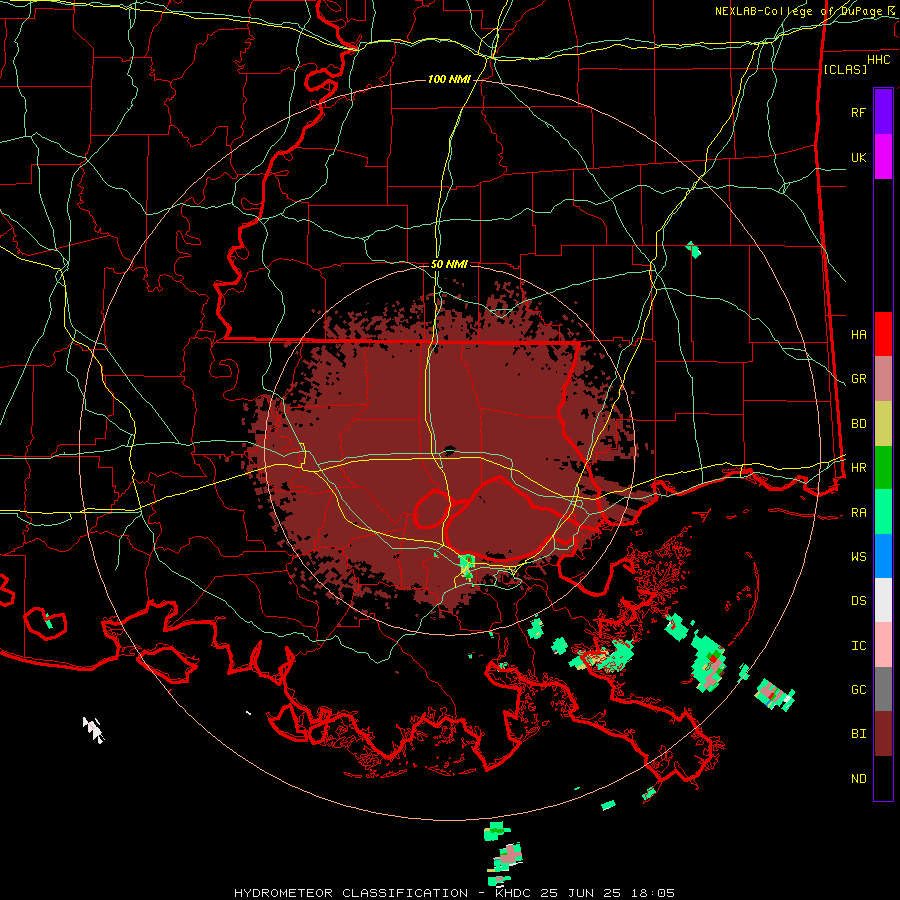The height and width of the screenshot is (900, 900).
Task: Click the ND legend label
Action: coord(858,779)
